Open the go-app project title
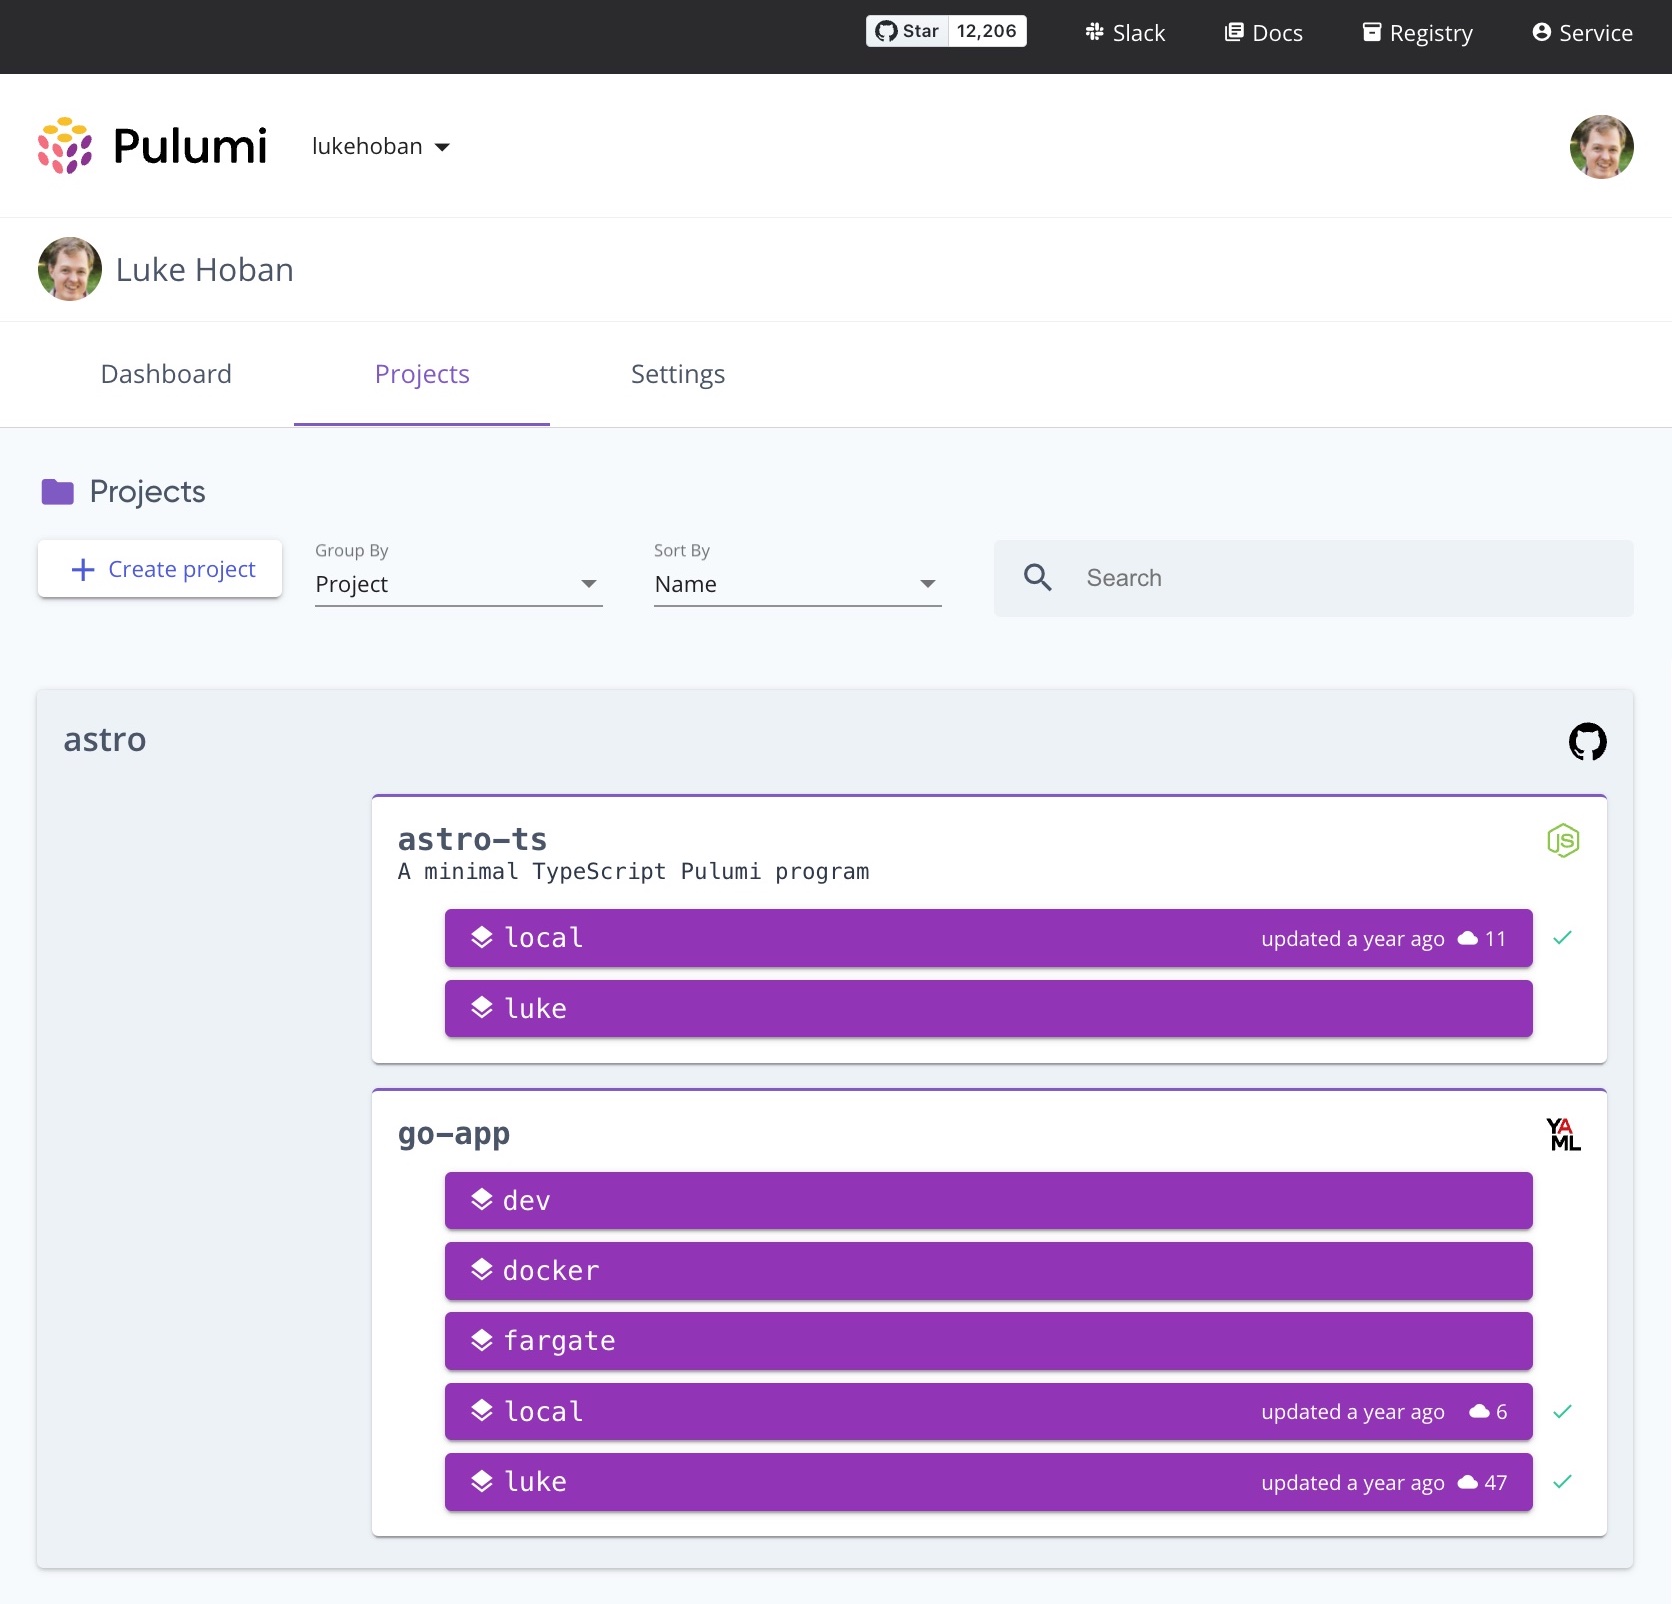The width and height of the screenshot is (1672, 1604). point(454,1134)
